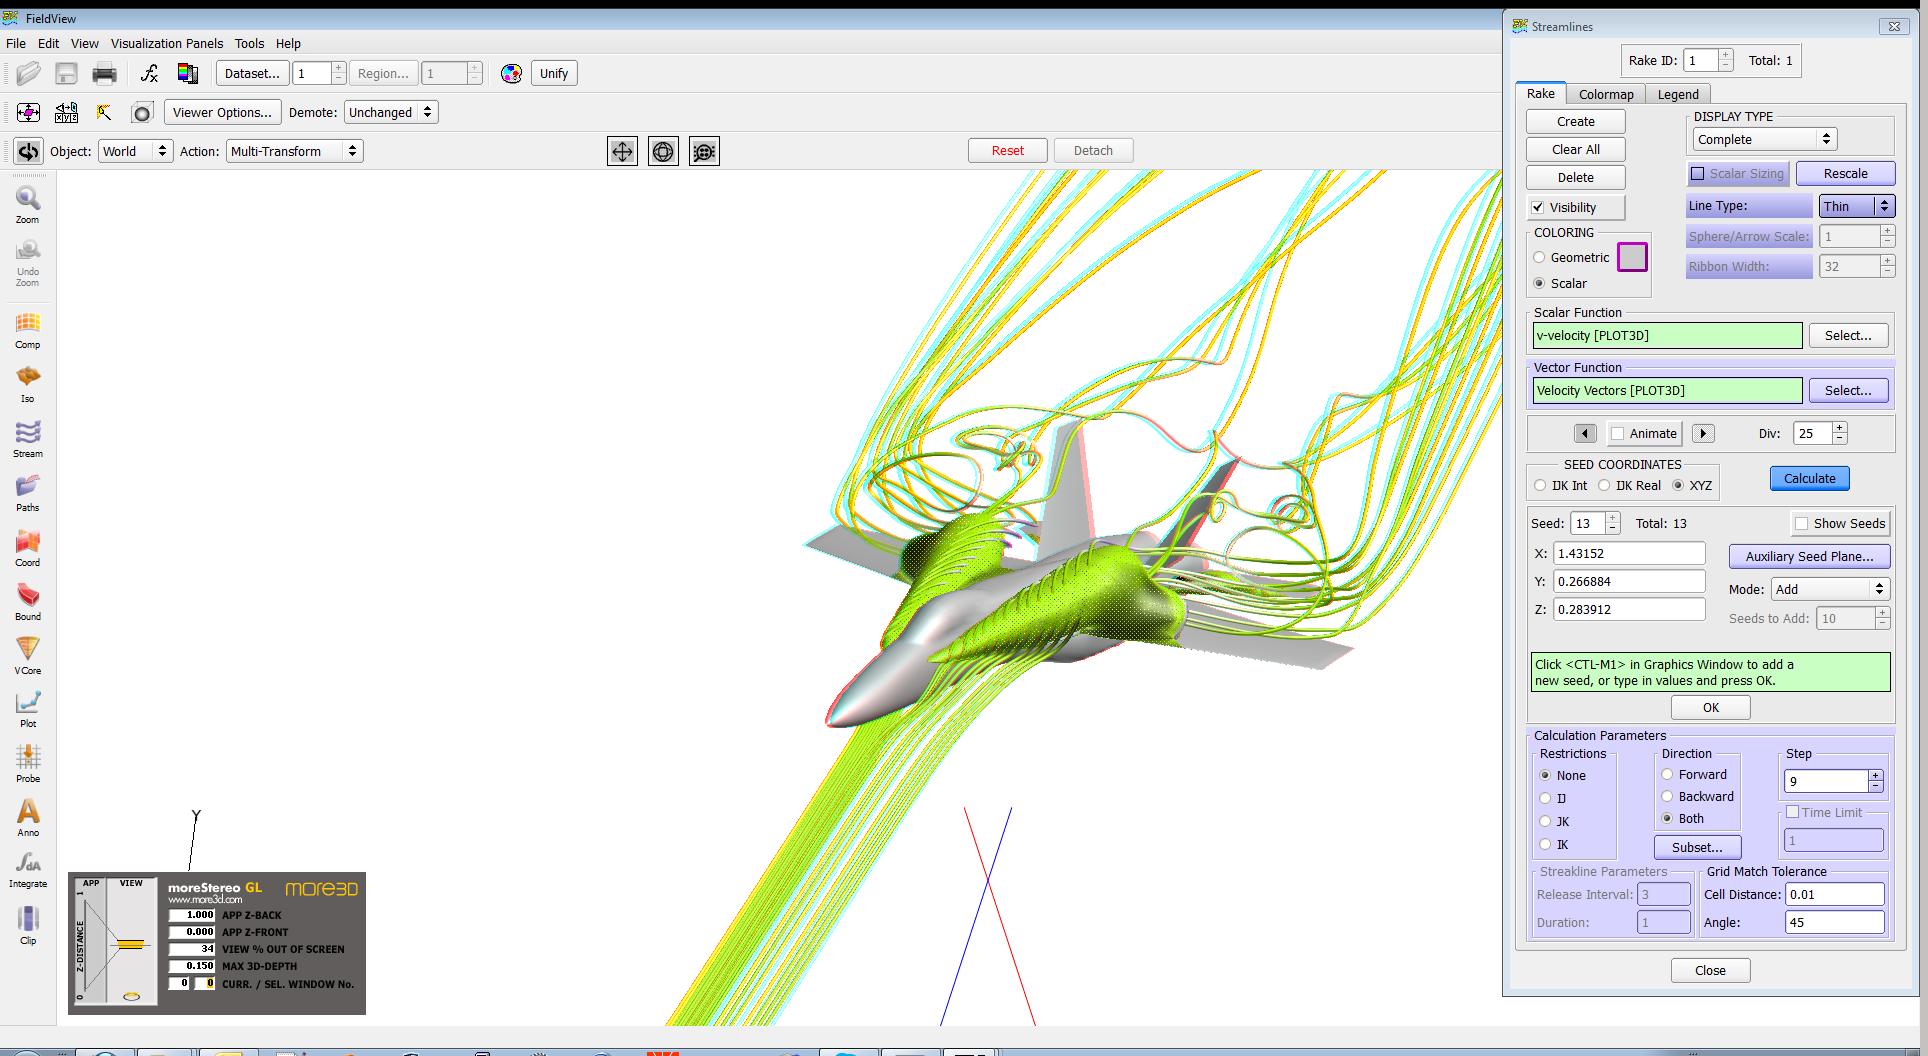Open the Anno annotation tool
The image size is (1928, 1056).
pyautogui.click(x=28, y=818)
